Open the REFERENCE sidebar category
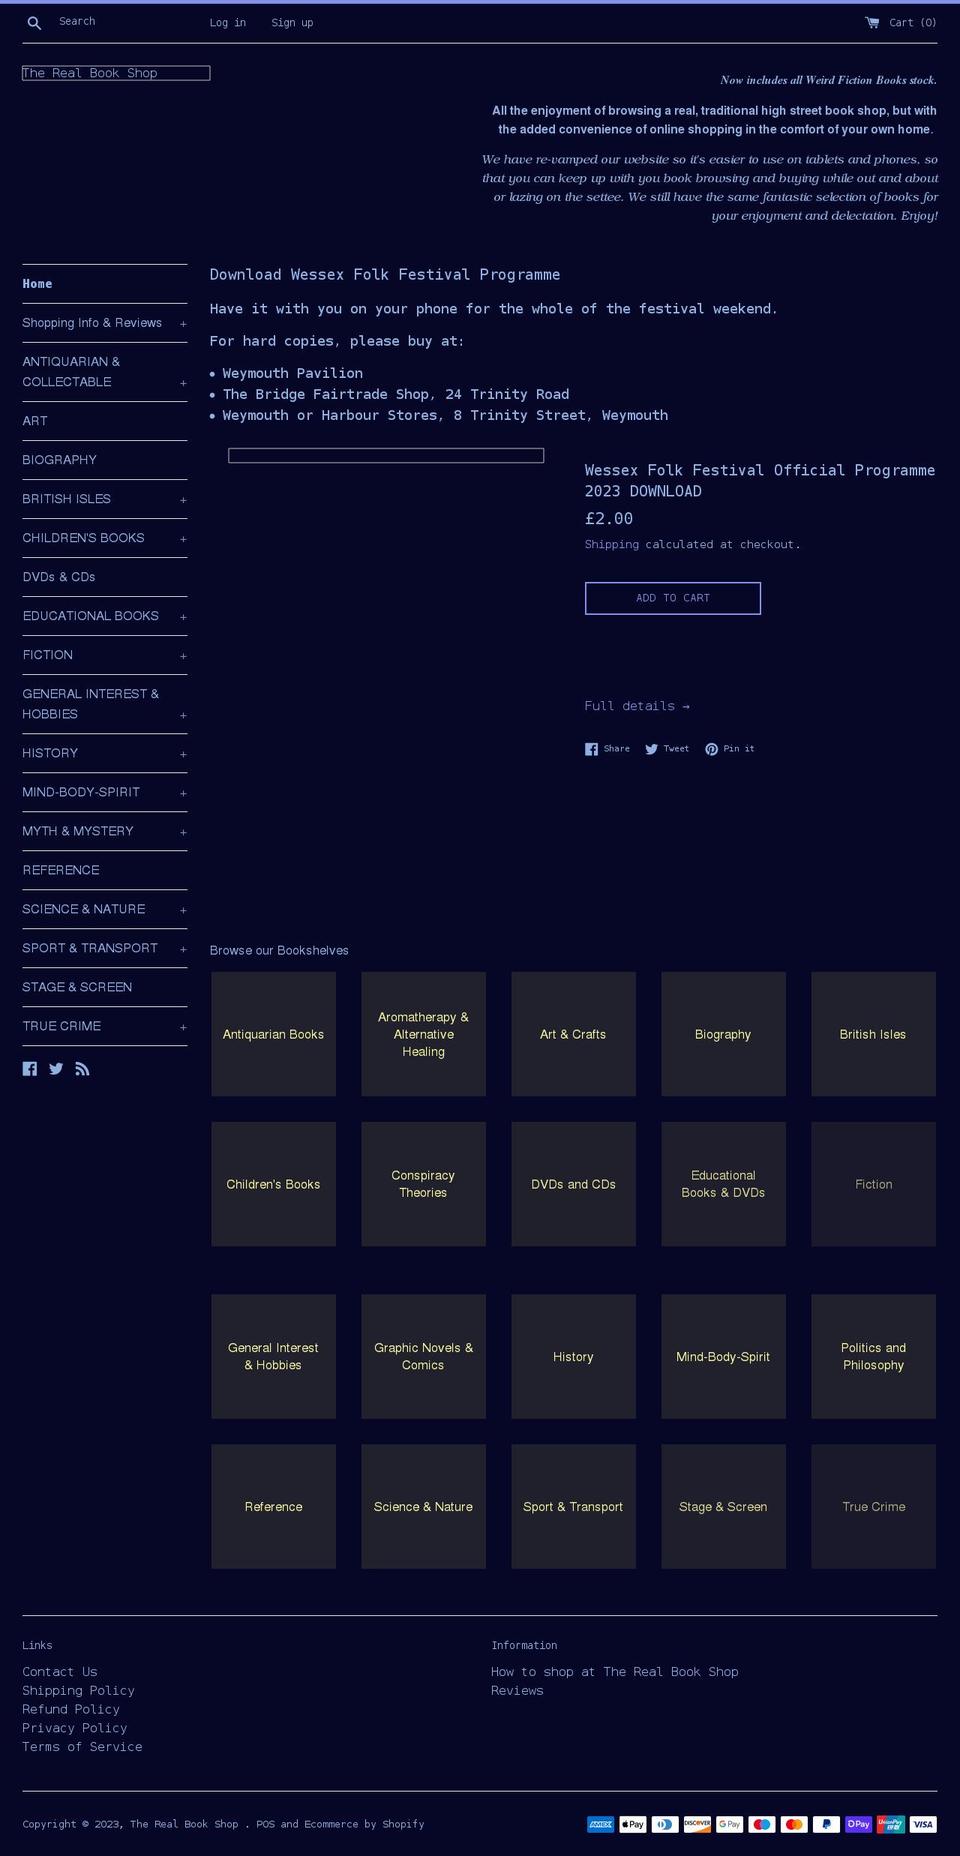The height and width of the screenshot is (1856, 960). pyautogui.click(x=61, y=870)
